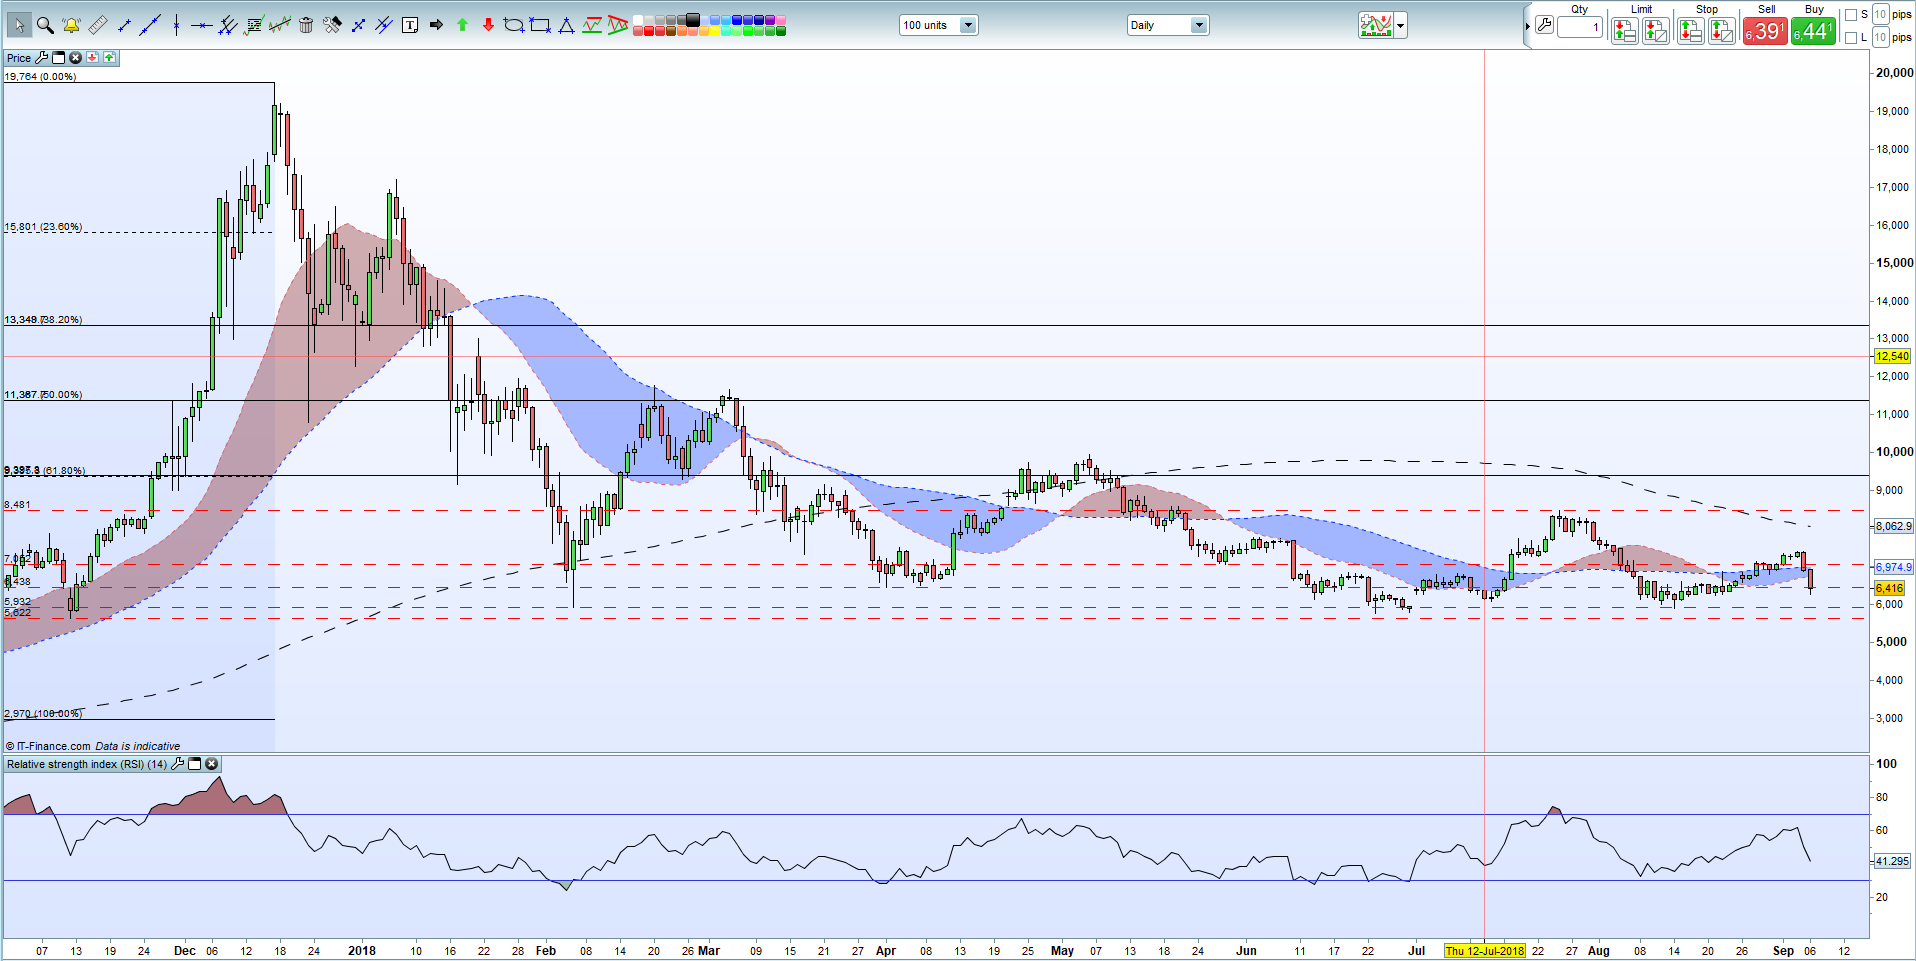Open RSI indicator wrench settings
This screenshot has width=1916, height=961.
coord(178,764)
